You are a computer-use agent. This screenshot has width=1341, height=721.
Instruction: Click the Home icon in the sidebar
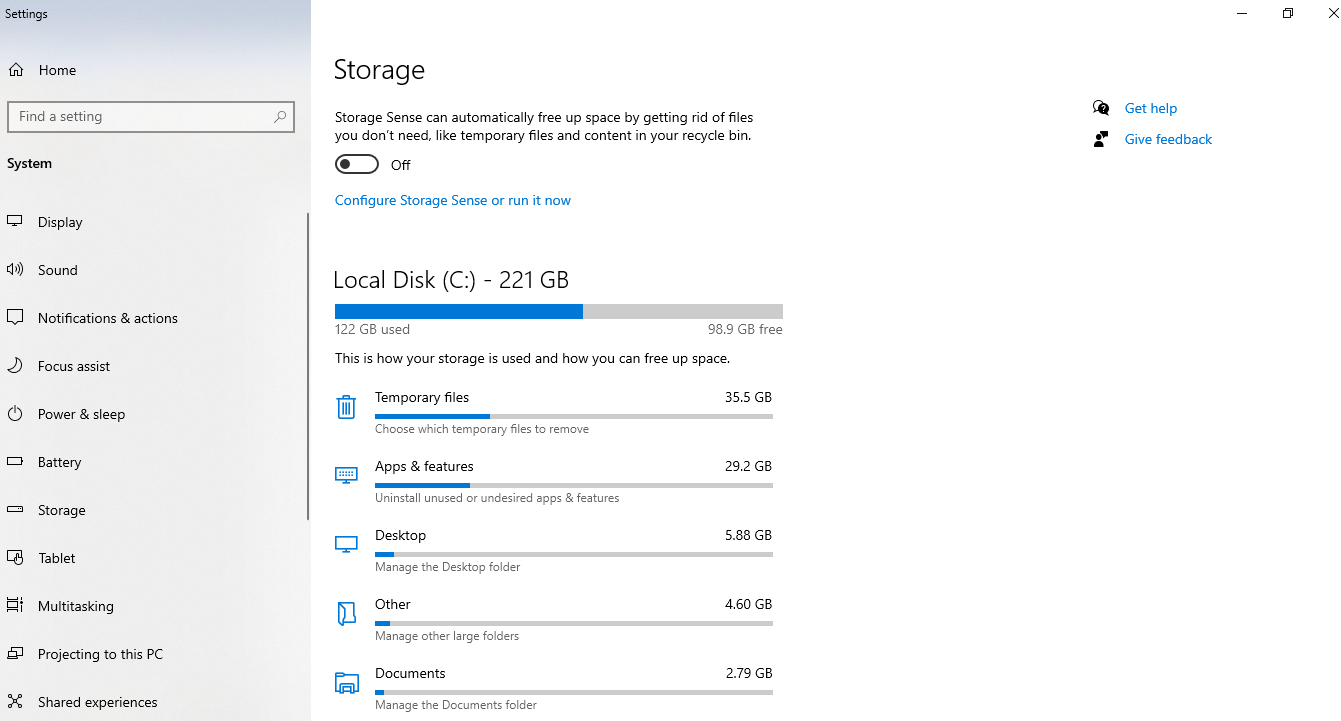click(x=16, y=70)
